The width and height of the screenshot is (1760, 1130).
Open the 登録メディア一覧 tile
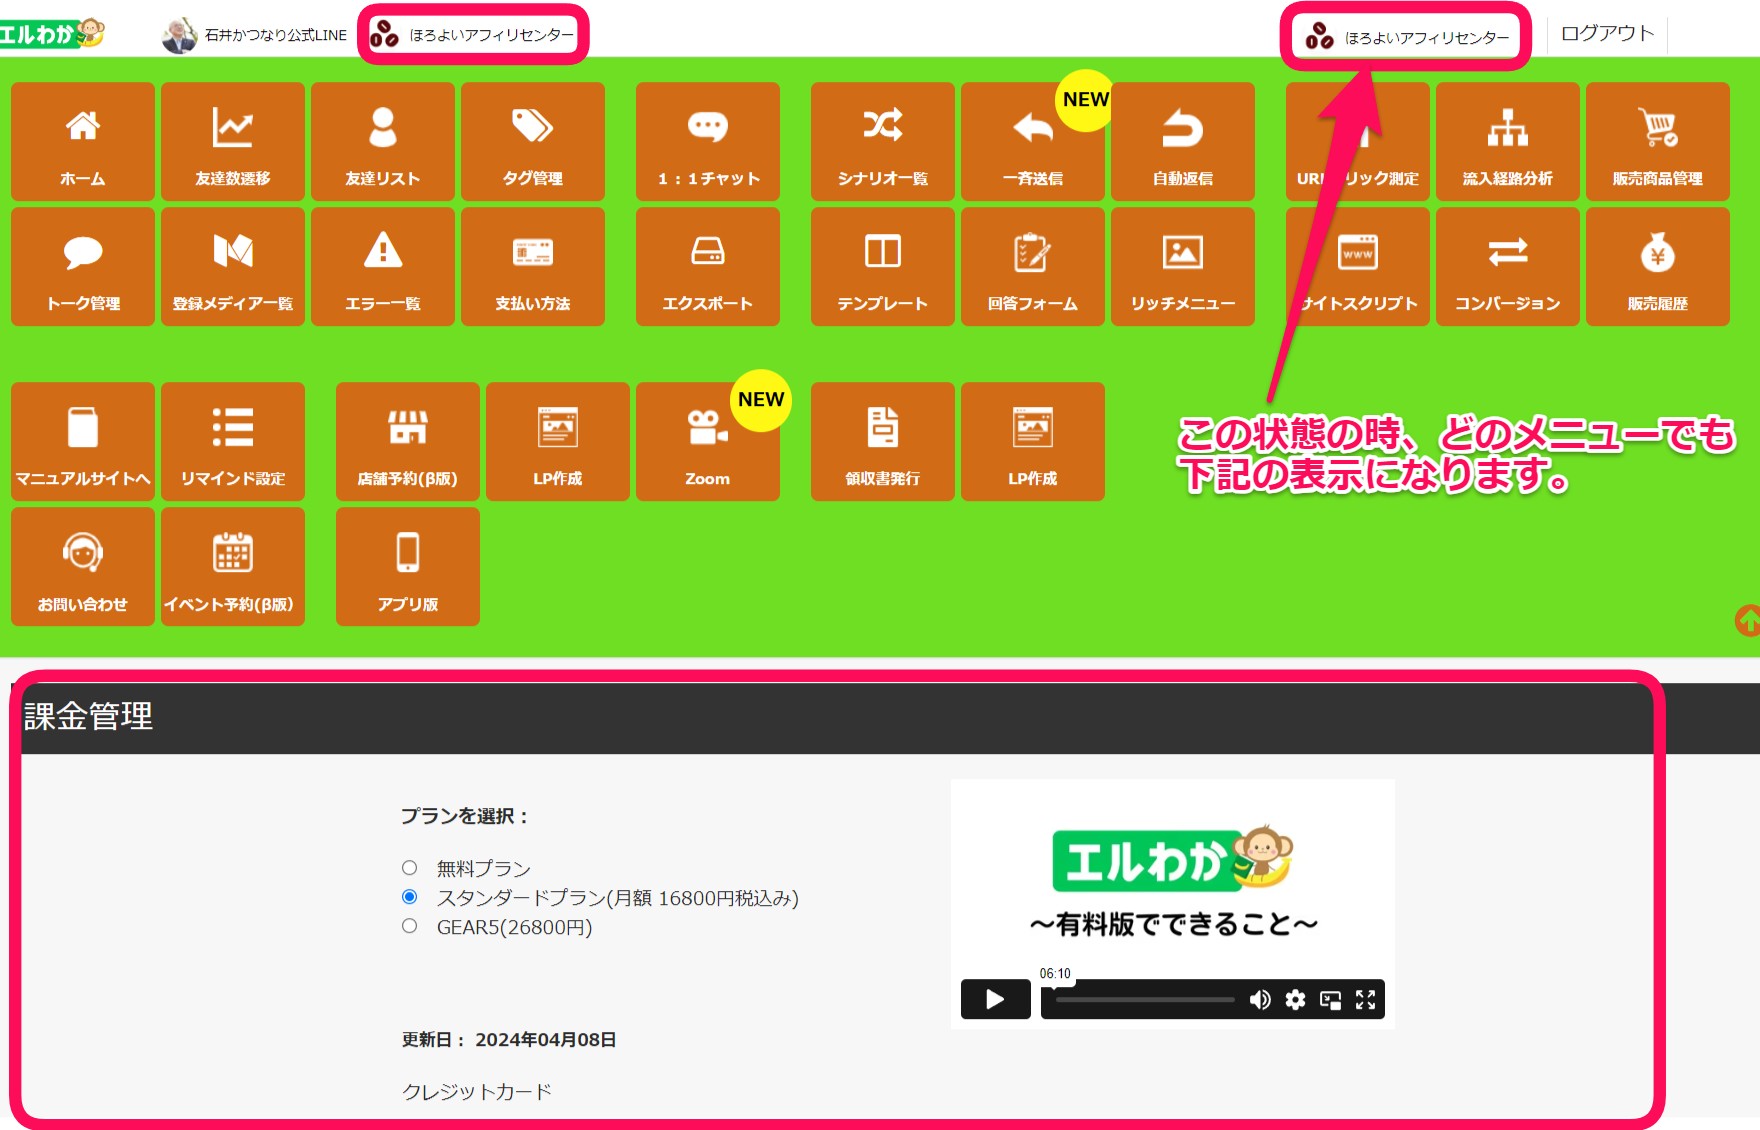tap(233, 267)
